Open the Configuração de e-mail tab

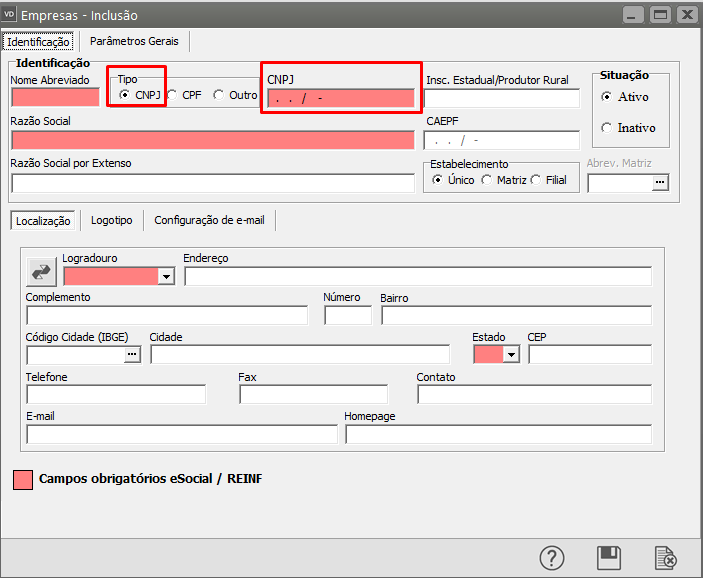[x=209, y=220]
